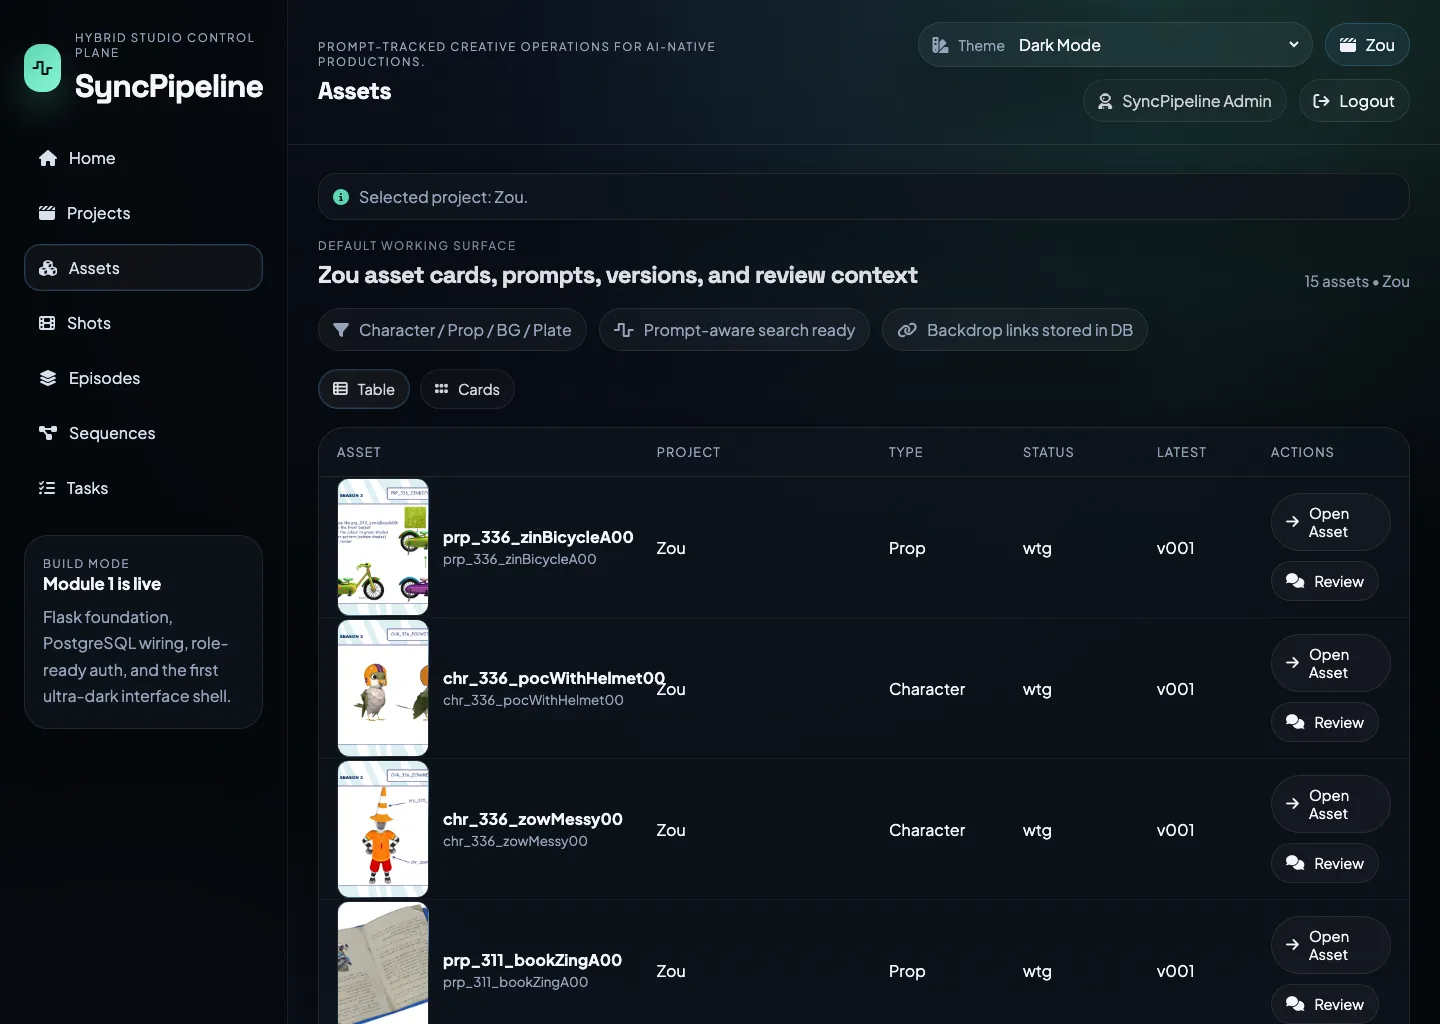Viewport: 1440px width, 1024px height.
Task: Click the arrow icon for prp_336_zinBicycleA00 Open Asset
Action: click(x=1292, y=521)
